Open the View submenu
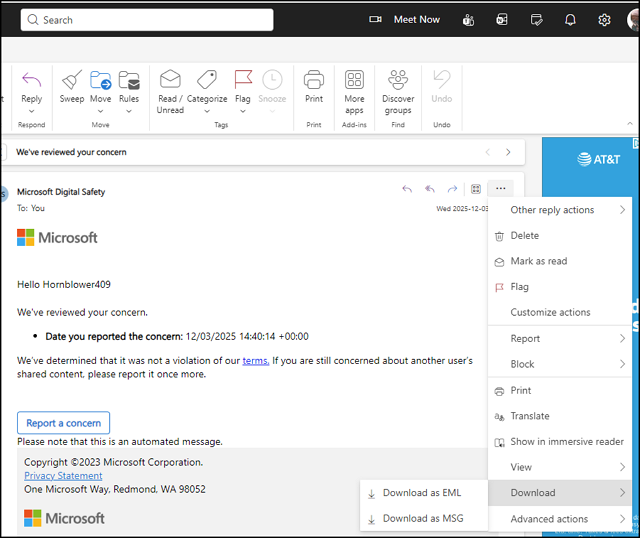This screenshot has height=538, width=640. [x=560, y=467]
